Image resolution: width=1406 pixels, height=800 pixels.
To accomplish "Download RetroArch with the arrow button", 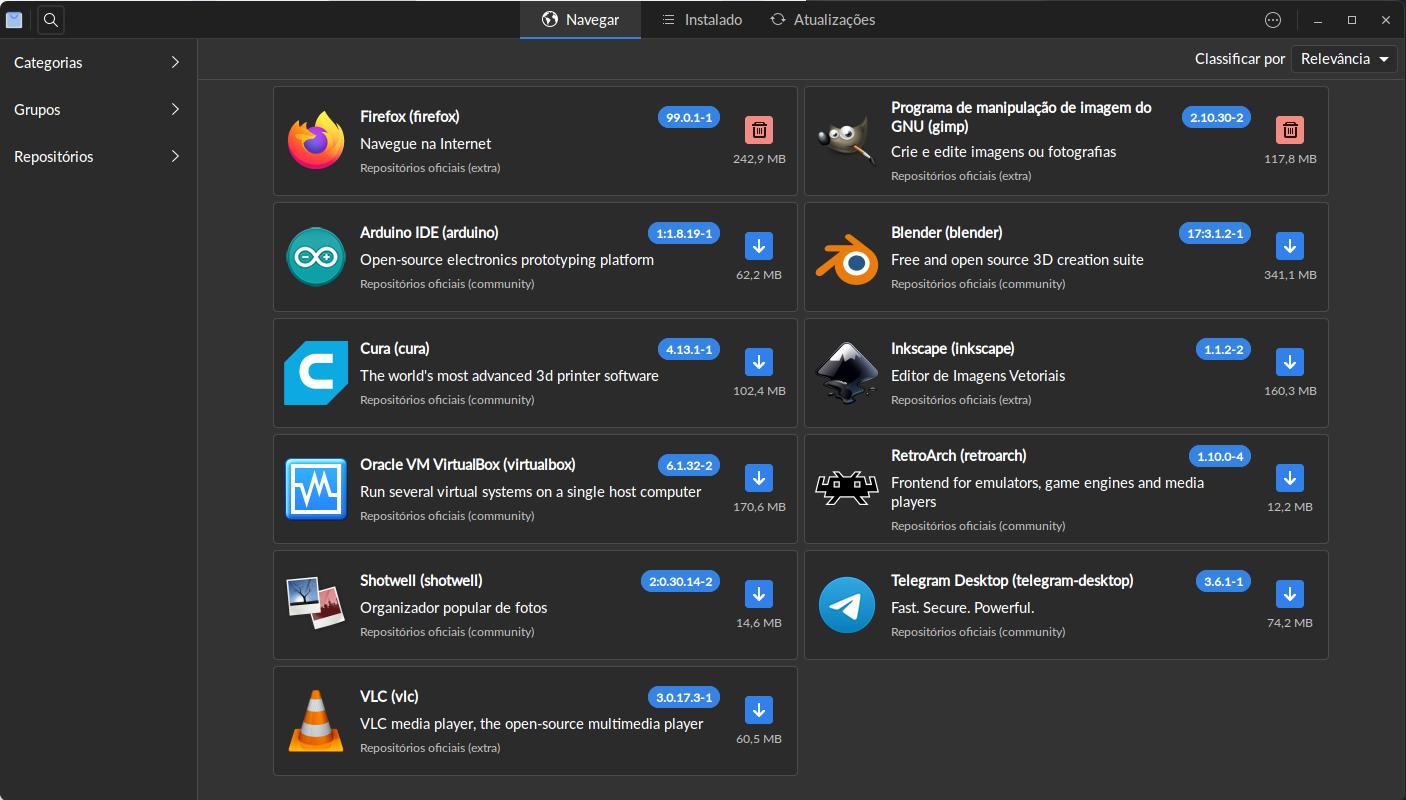I will click(1290, 478).
